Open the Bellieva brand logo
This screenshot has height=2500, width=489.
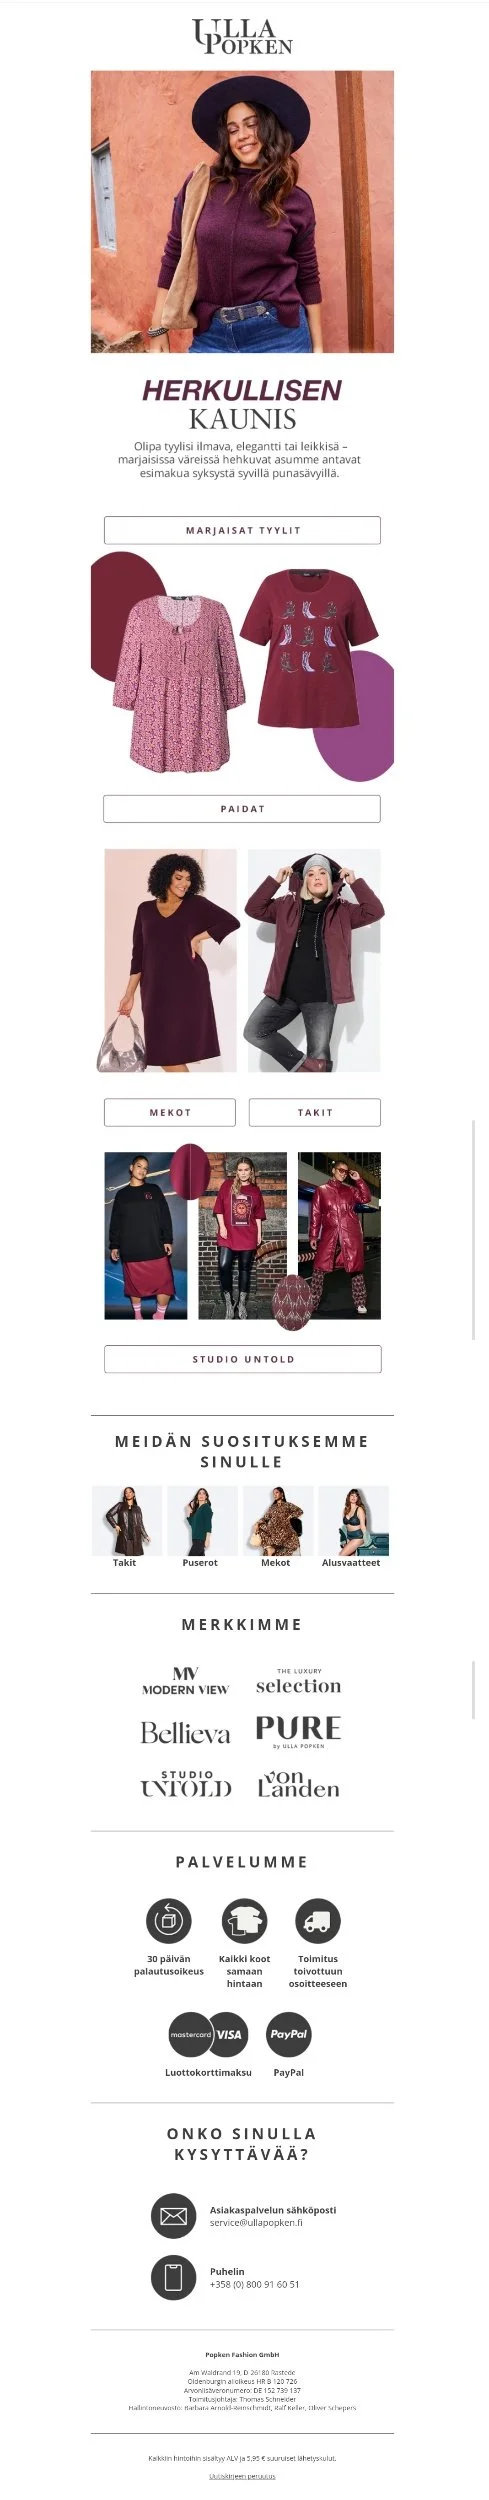[186, 1734]
